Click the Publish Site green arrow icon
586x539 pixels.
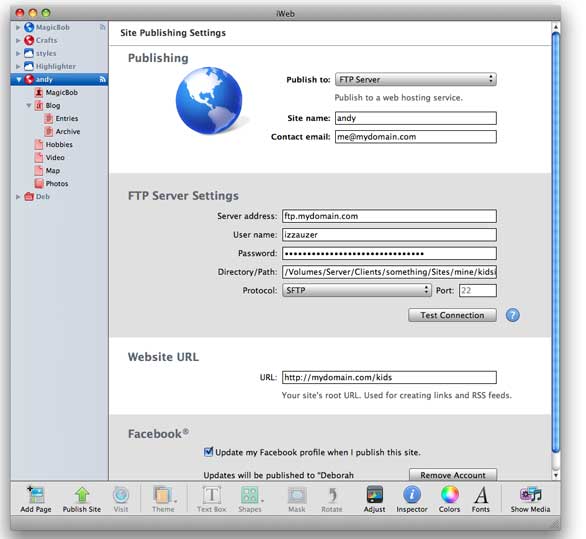82,495
